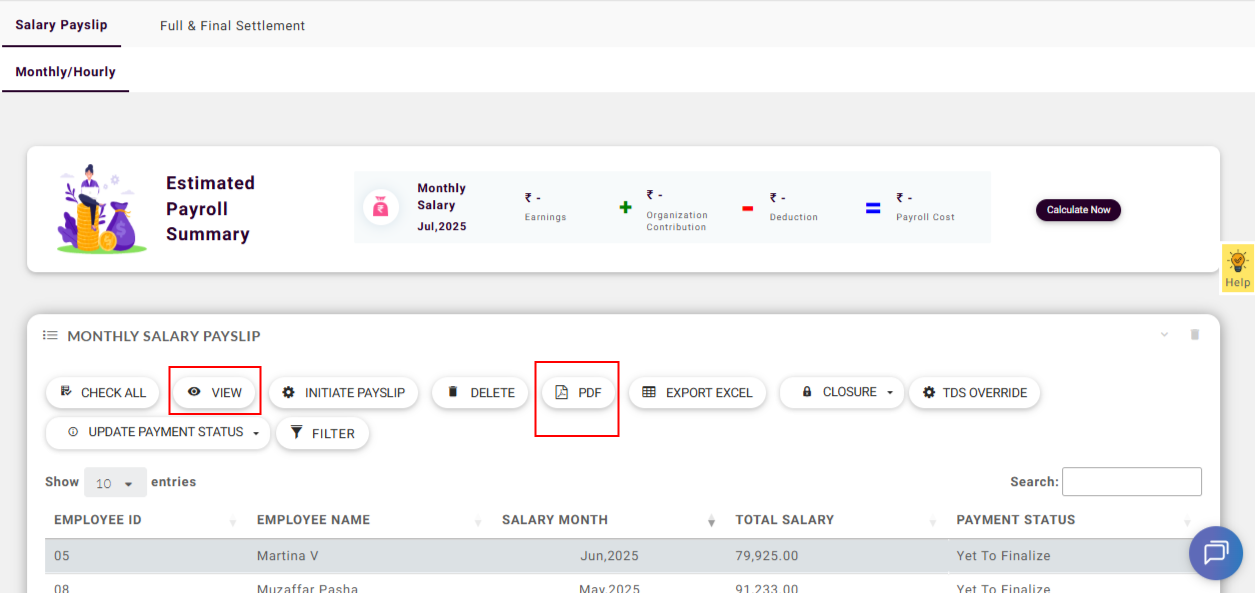Open the Filter options
This screenshot has width=1255, height=593.
[322, 434]
